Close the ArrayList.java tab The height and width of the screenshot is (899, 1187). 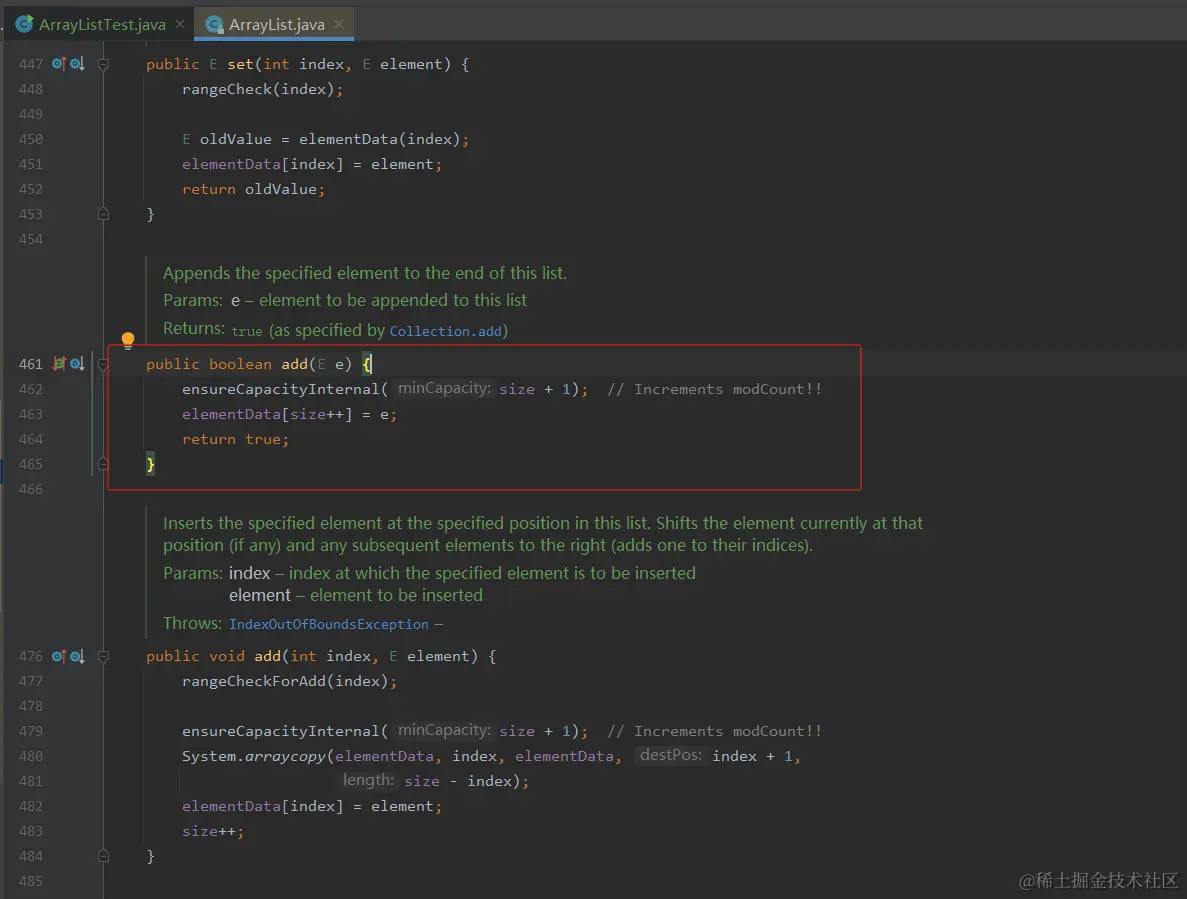(x=339, y=24)
